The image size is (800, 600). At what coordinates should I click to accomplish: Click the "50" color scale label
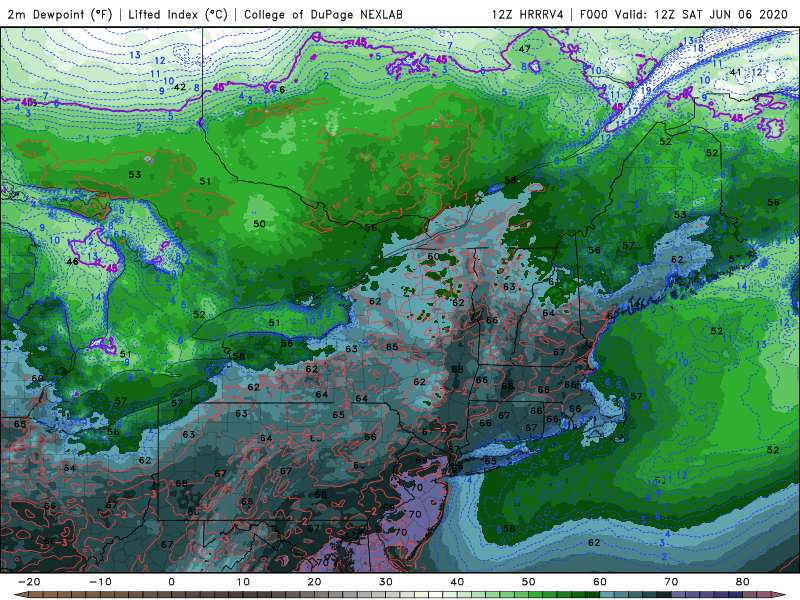tap(529, 582)
